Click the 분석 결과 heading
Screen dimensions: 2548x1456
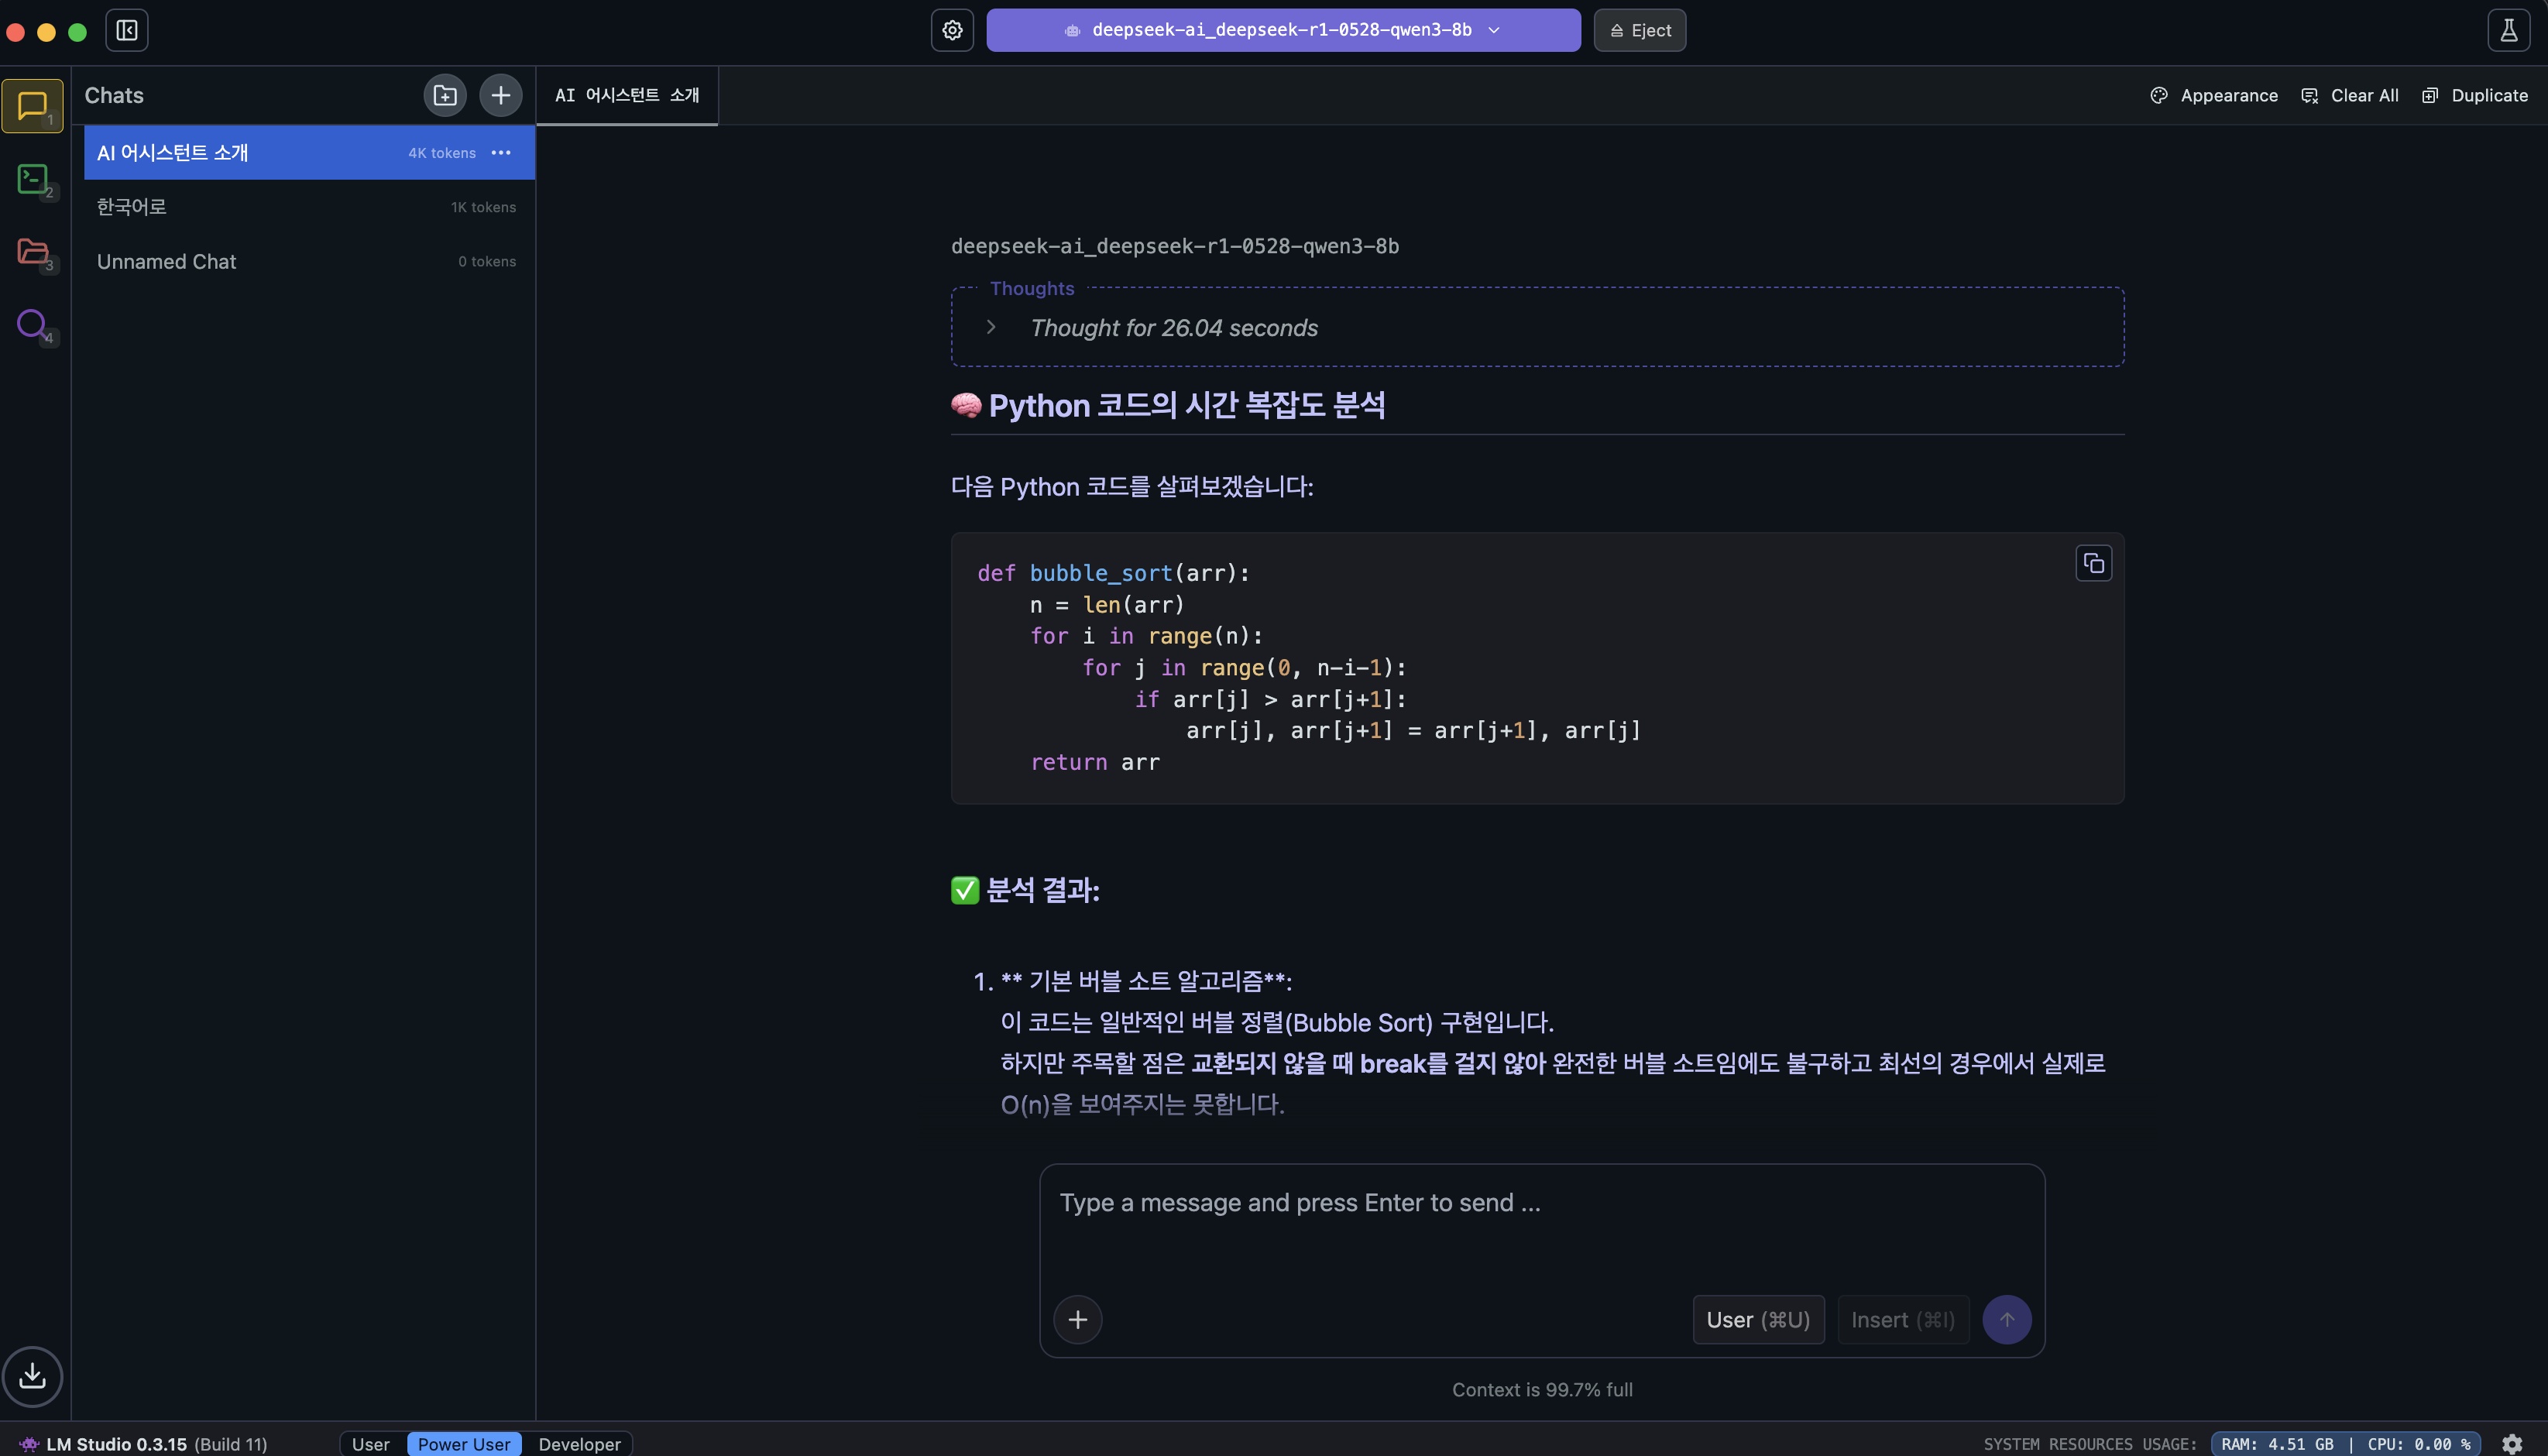point(1043,890)
